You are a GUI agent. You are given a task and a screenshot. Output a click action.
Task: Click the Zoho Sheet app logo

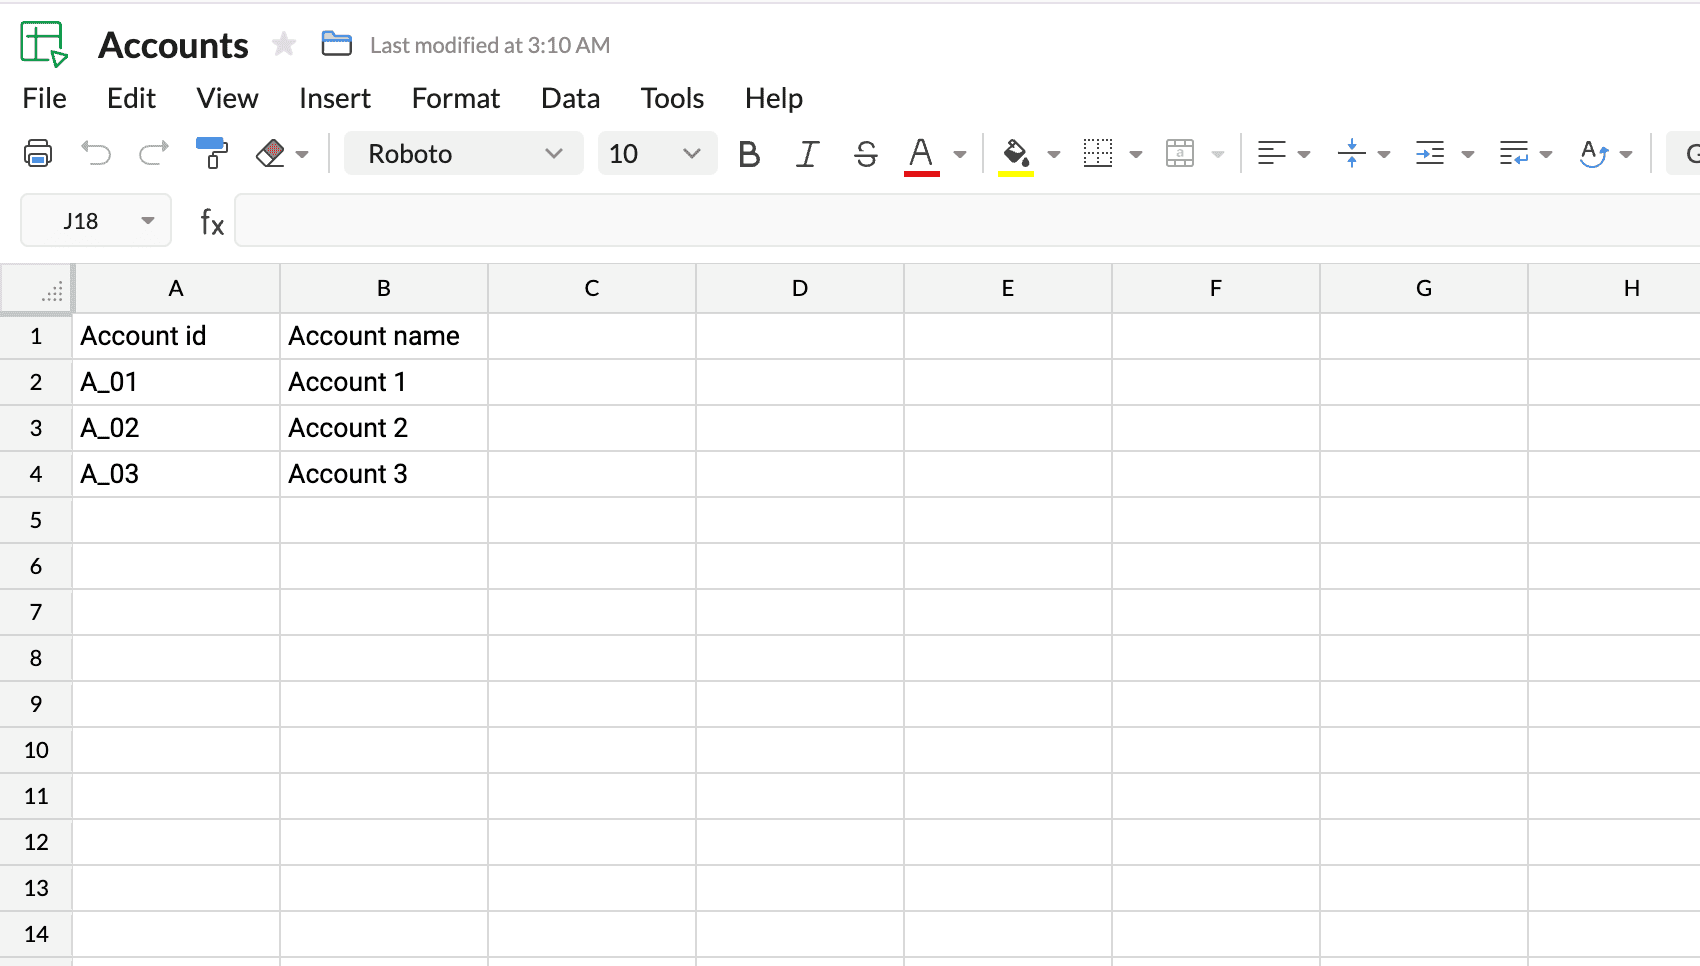coord(44,45)
